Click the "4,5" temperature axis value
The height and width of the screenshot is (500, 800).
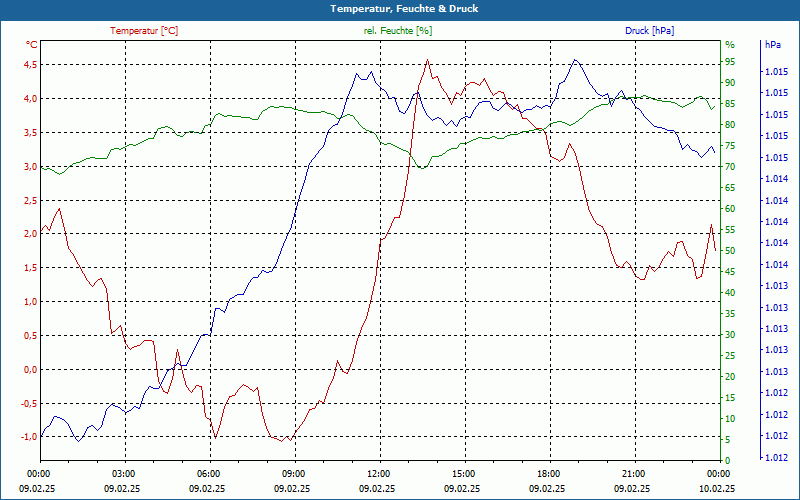(x=31, y=64)
